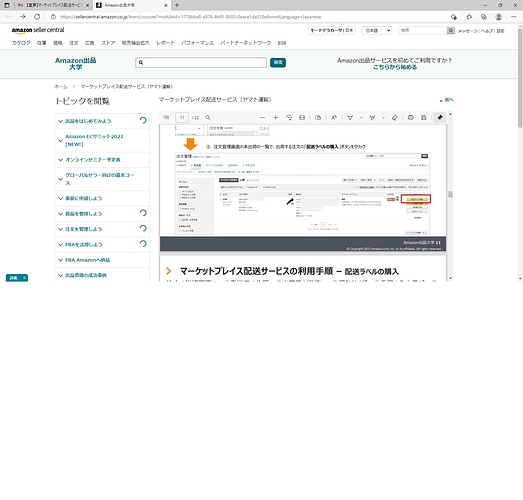This screenshot has height=500, width=523.
Task: Save the PDF with floppy disk icon
Action: [424, 118]
